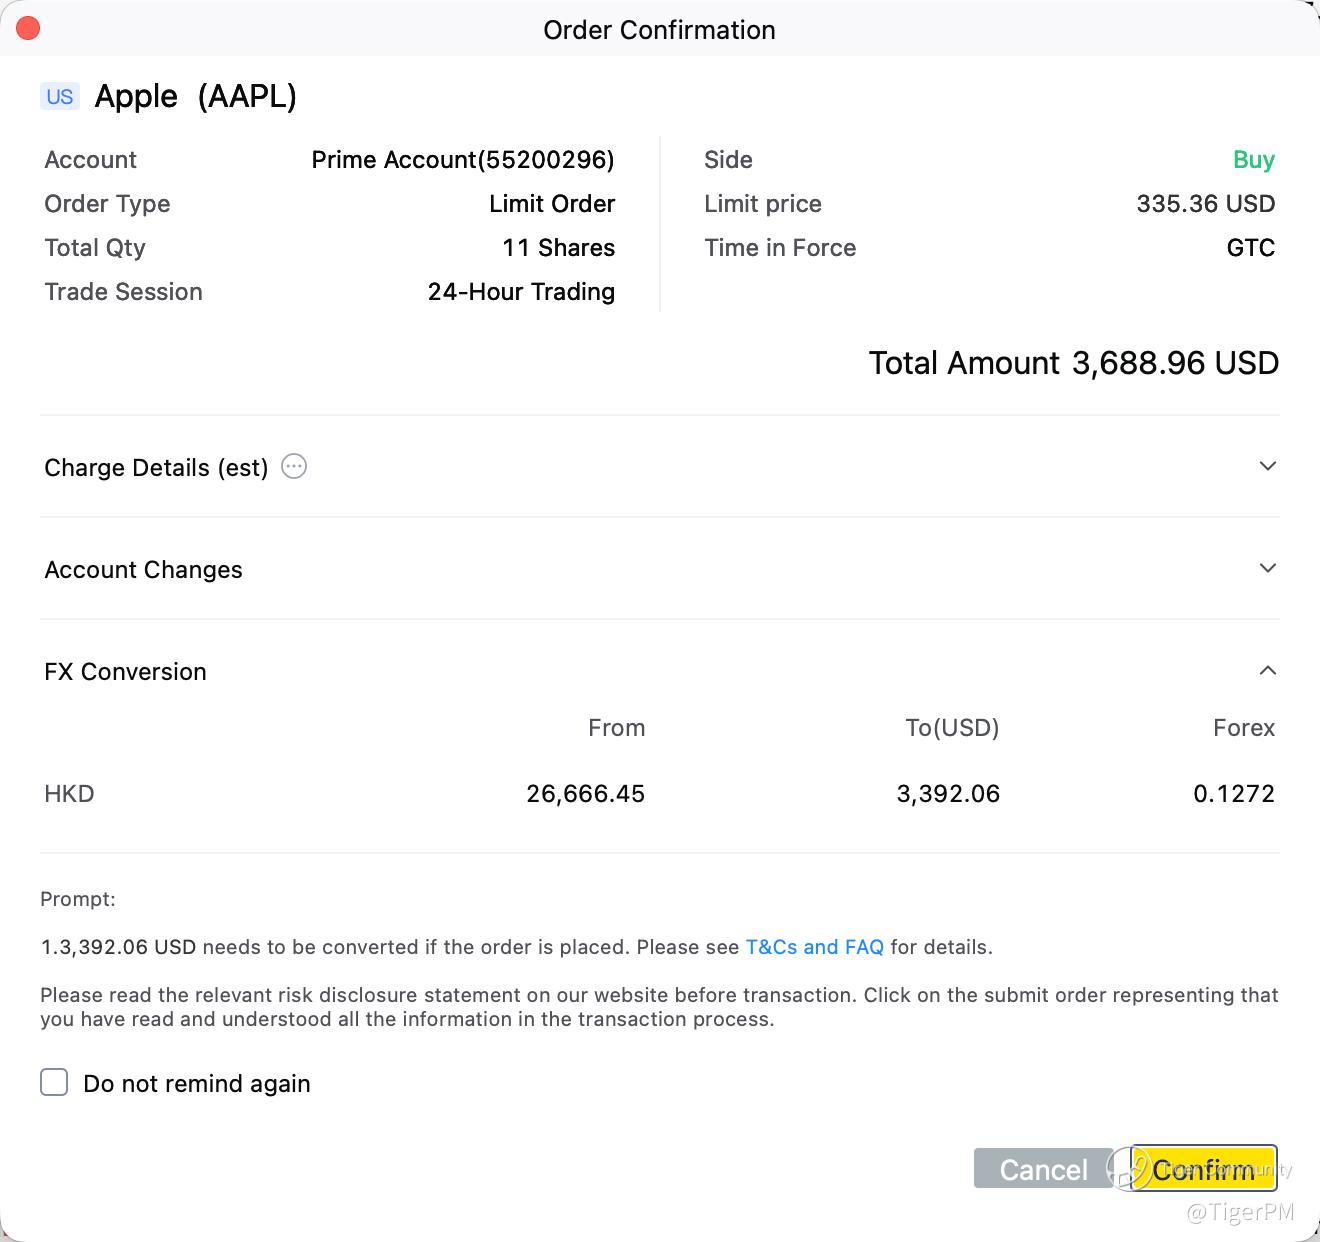1320x1242 pixels.
Task: Click the Order Confirmation window title
Action: [x=660, y=30]
